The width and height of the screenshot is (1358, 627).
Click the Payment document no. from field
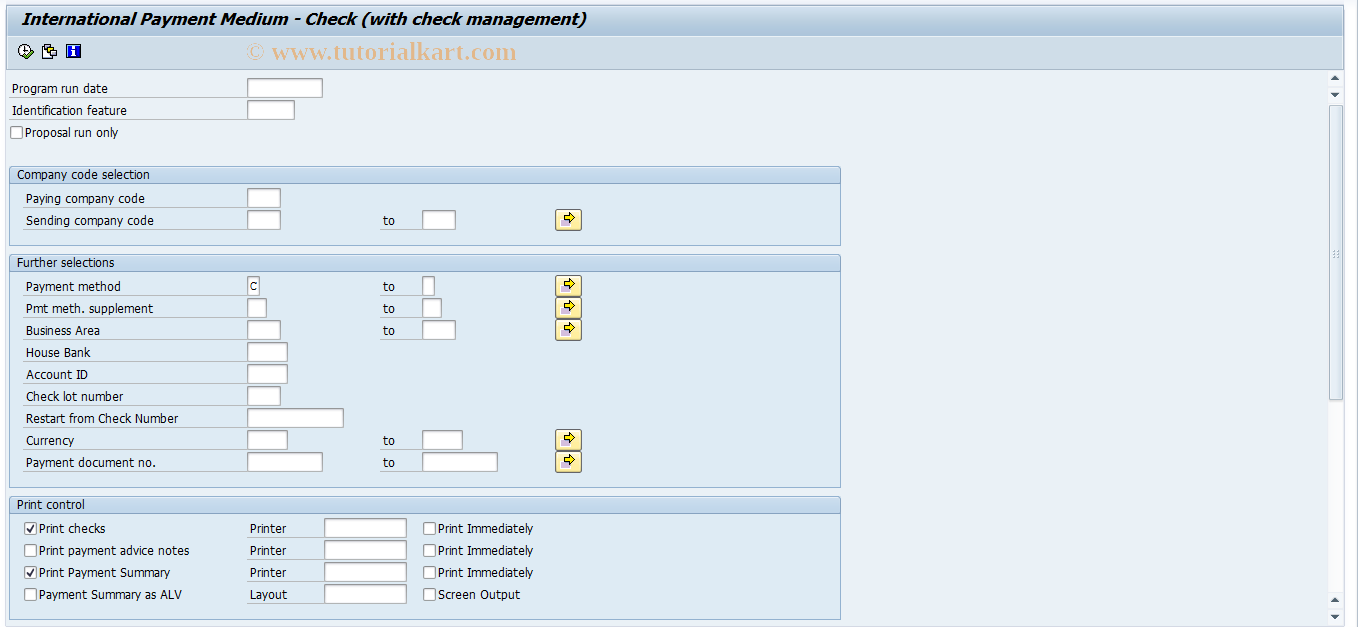(x=285, y=462)
